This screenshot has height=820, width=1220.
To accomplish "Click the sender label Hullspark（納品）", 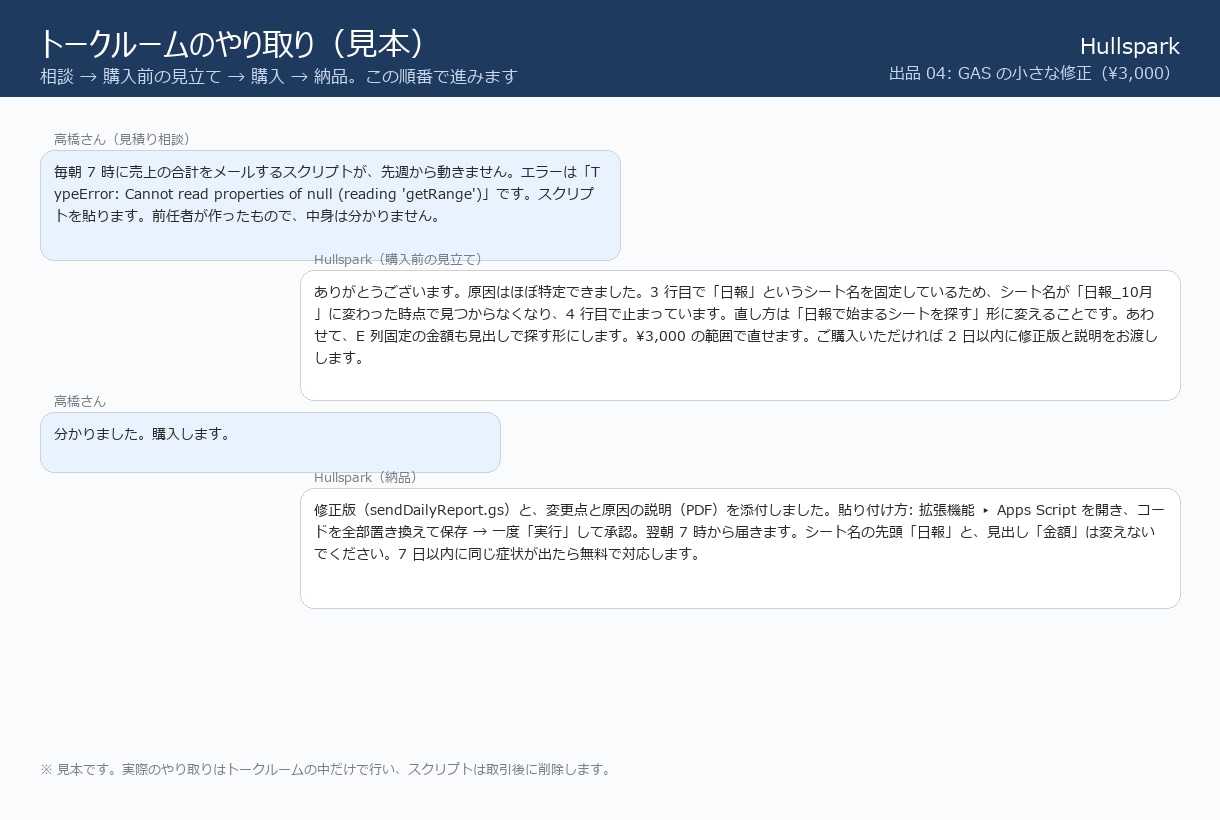I will coord(369,477).
